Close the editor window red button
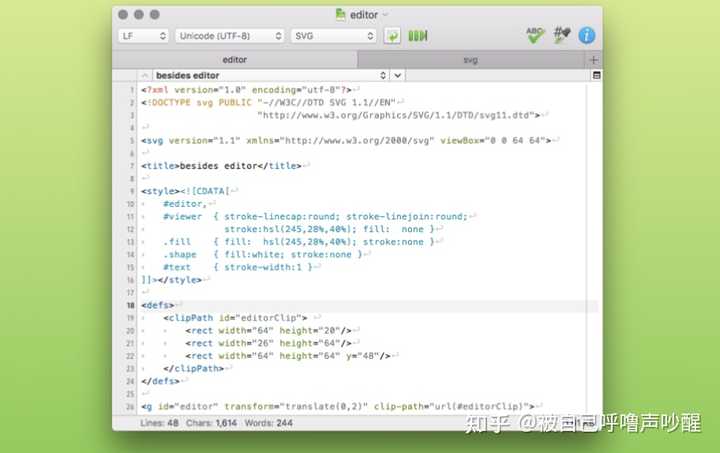This screenshot has width=720, height=453. click(123, 15)
